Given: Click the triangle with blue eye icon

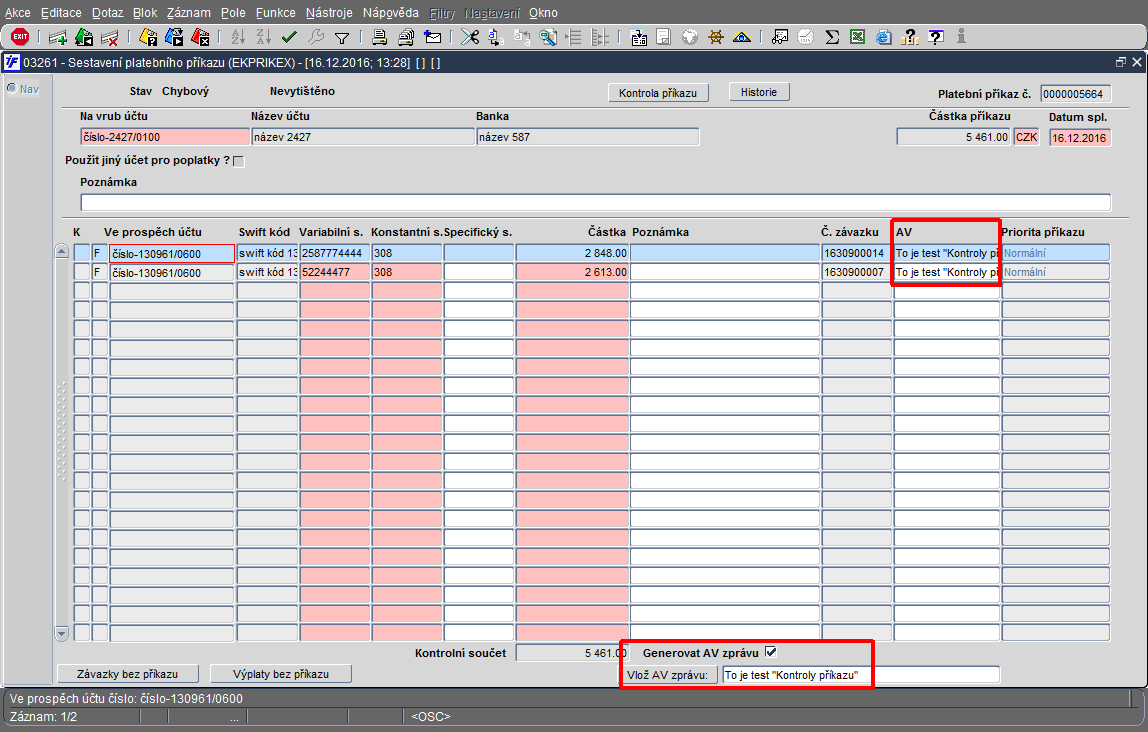Looking at the screenshot, I should pyautogui.click(x=742, y=37).
